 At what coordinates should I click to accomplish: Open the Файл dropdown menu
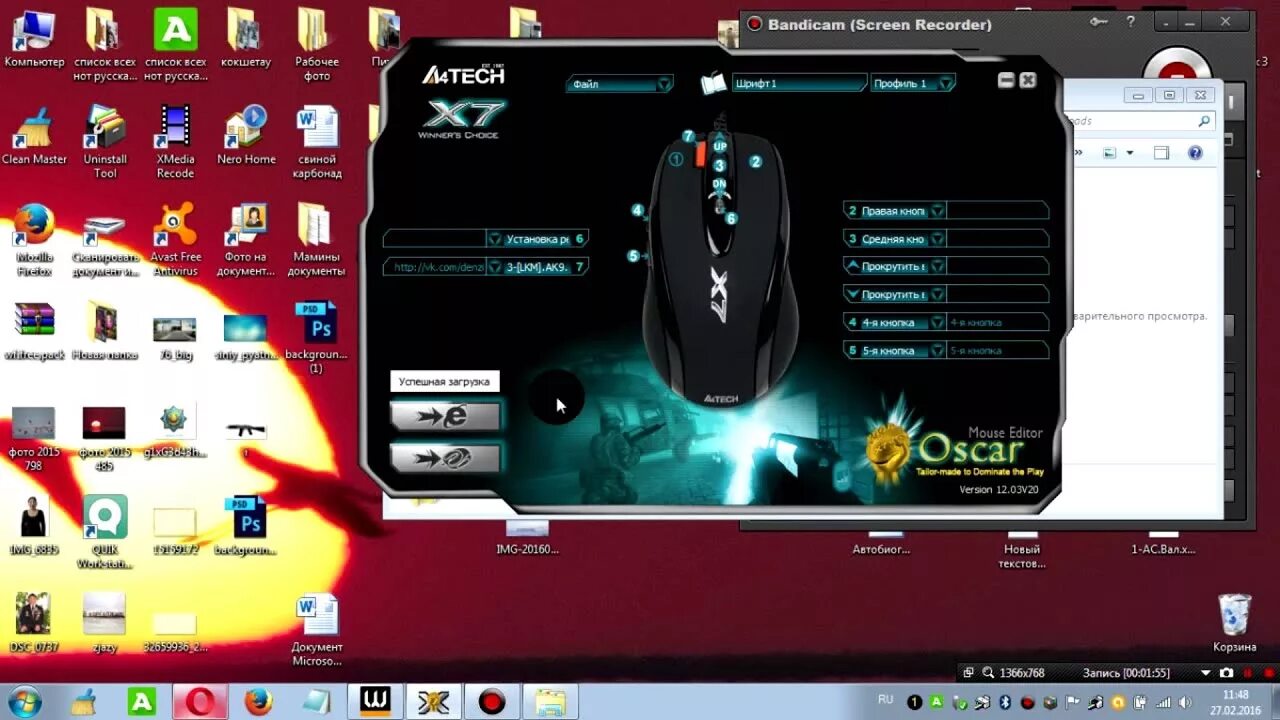point(620,84)
